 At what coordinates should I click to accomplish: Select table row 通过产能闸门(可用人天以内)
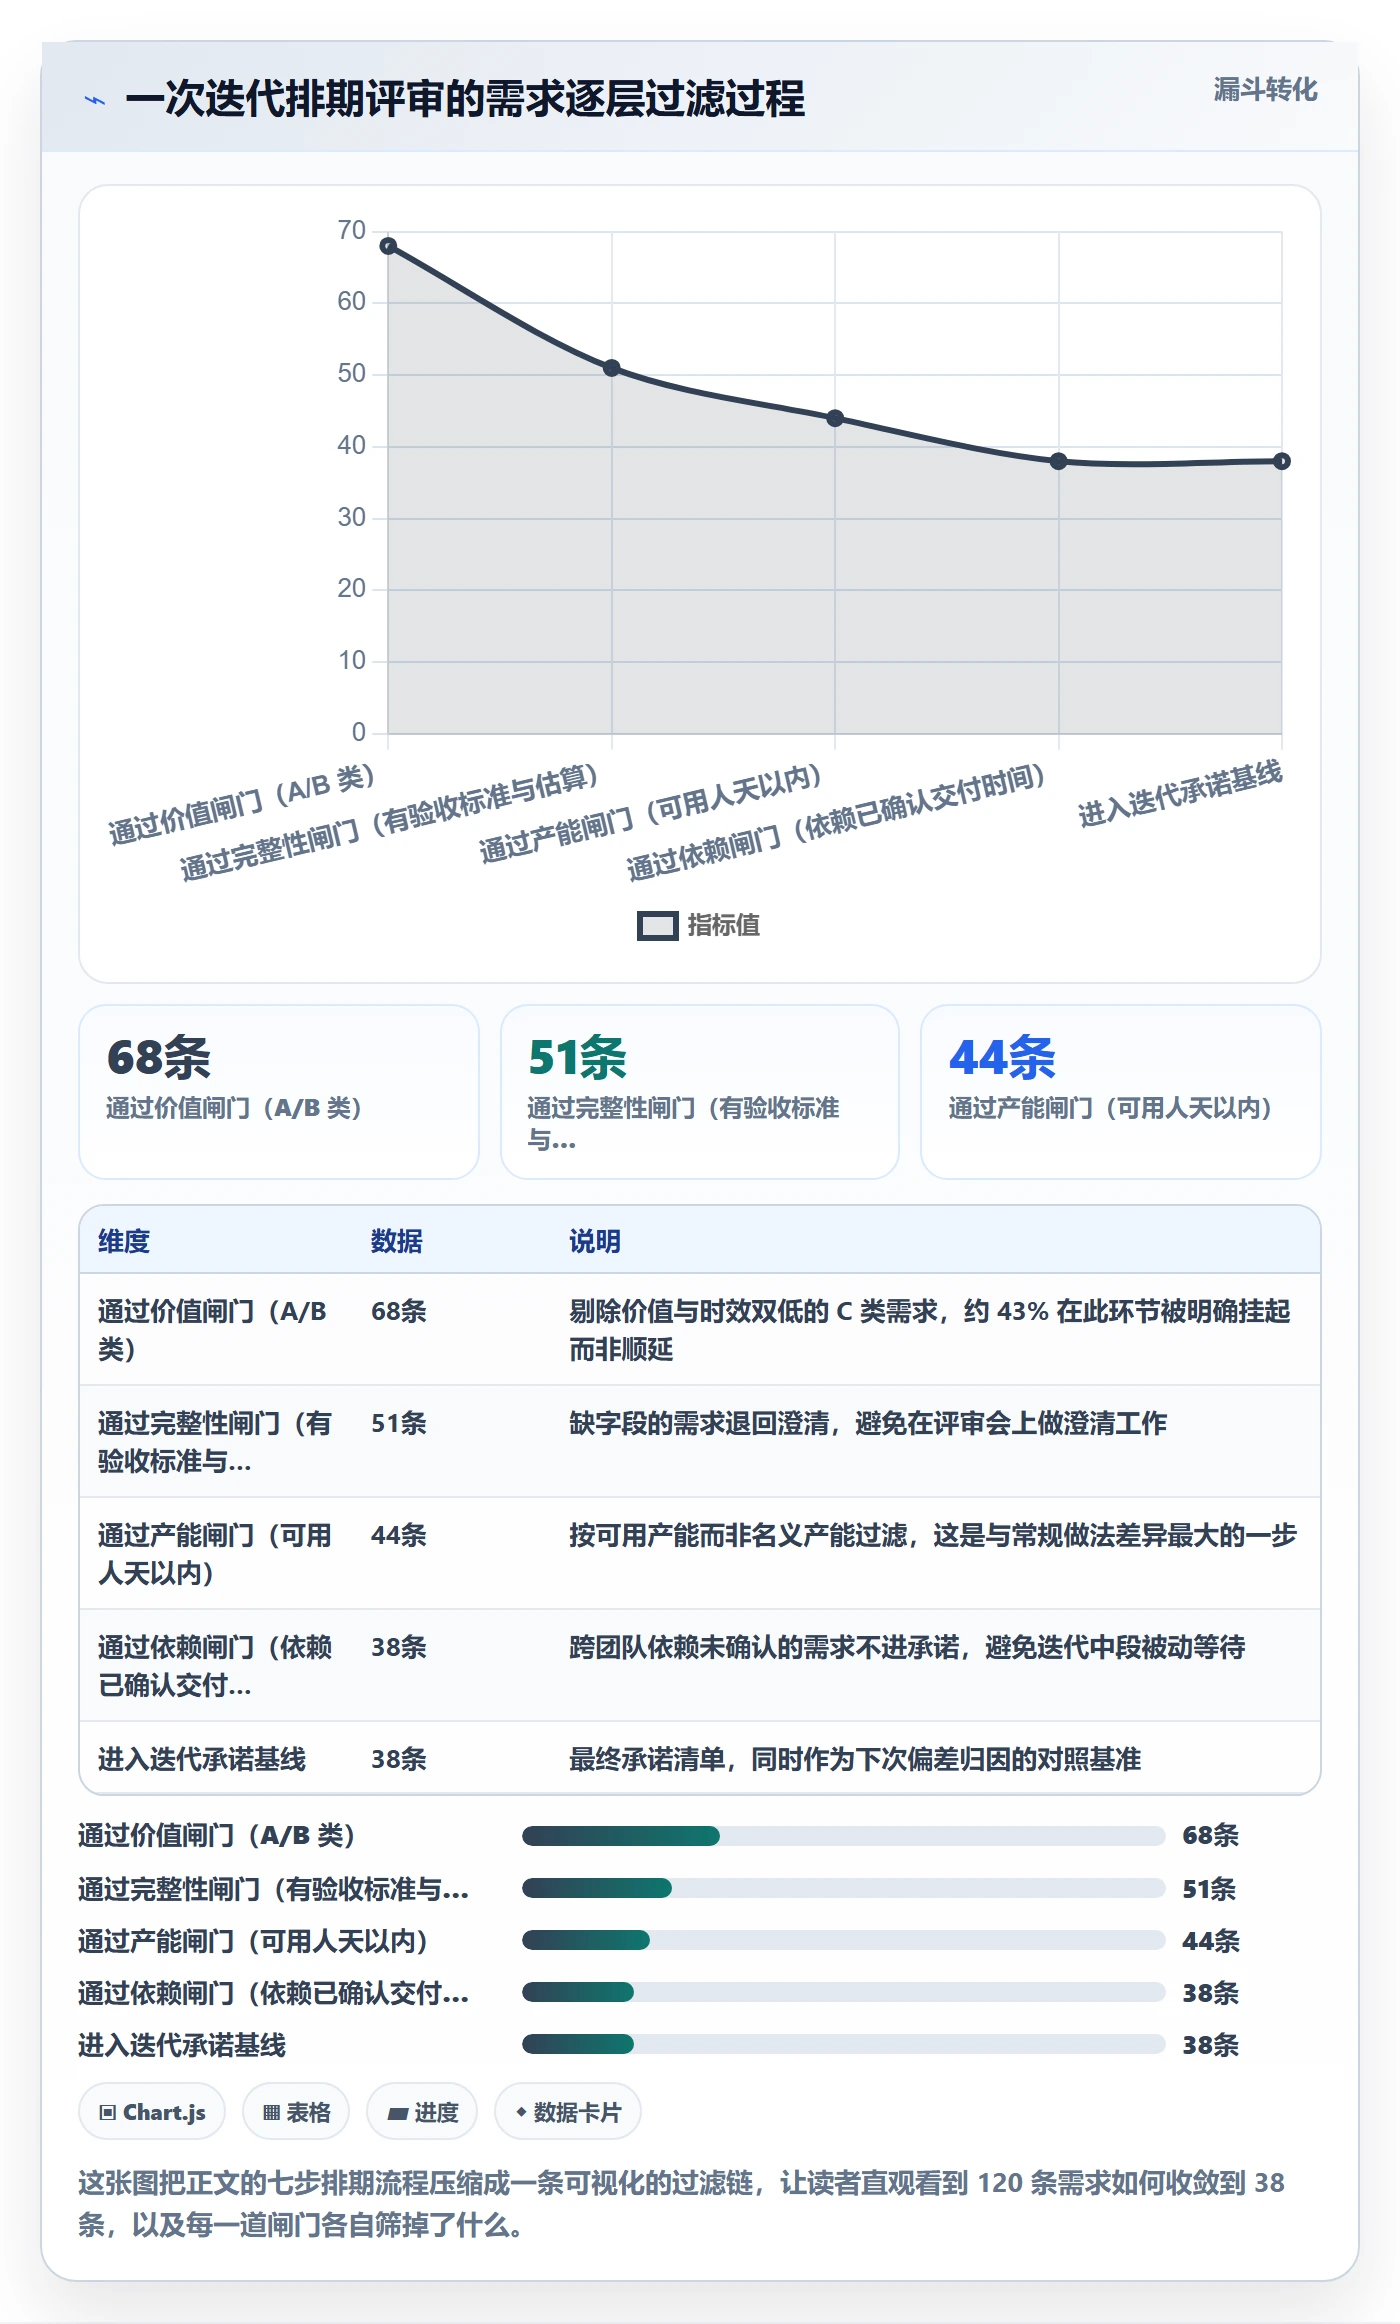click(700, 1554)
